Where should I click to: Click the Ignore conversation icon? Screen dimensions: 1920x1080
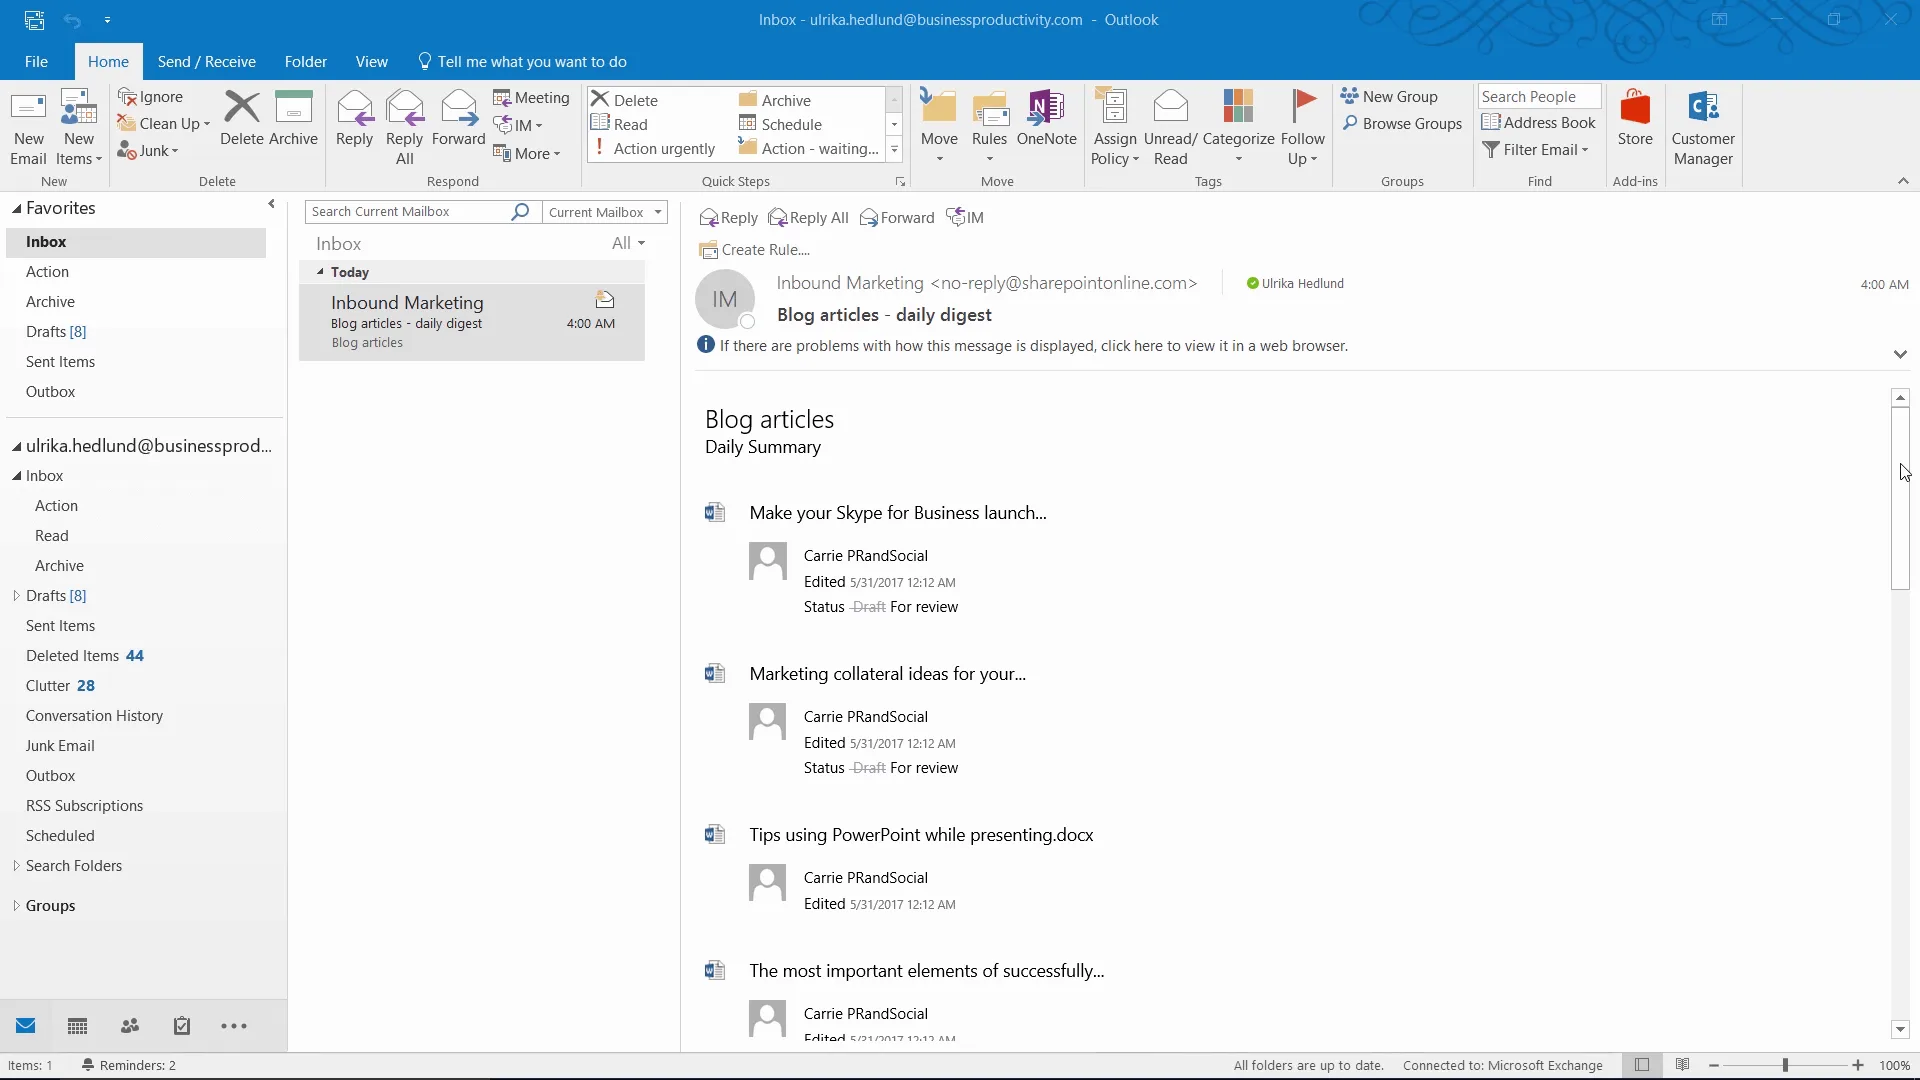point(150,97)
